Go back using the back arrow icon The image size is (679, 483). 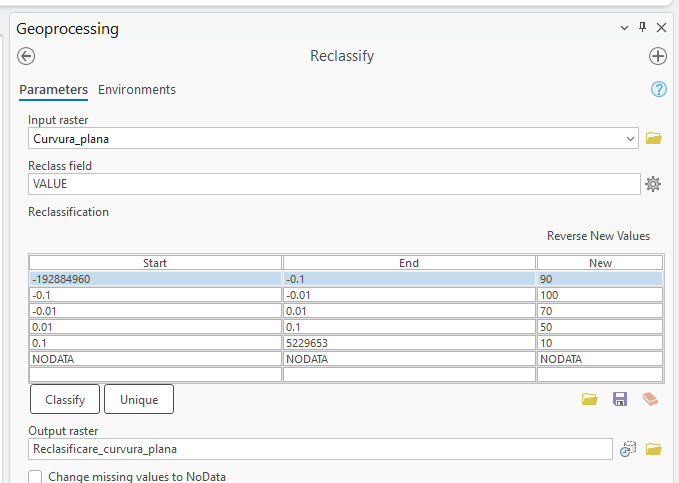point(27,56)
